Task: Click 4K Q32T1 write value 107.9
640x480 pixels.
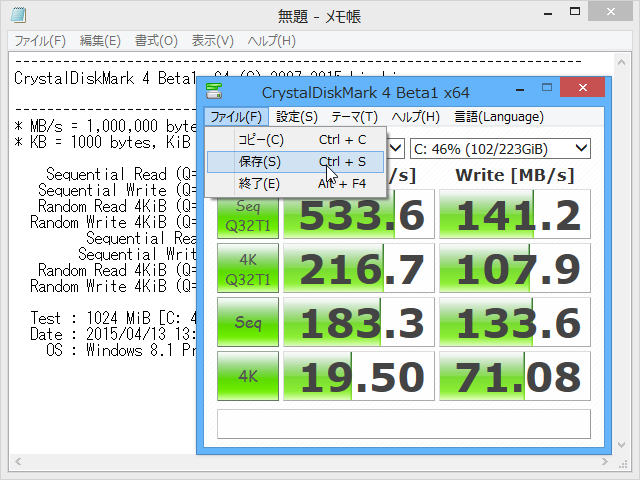Action: (x=515, y=268)
